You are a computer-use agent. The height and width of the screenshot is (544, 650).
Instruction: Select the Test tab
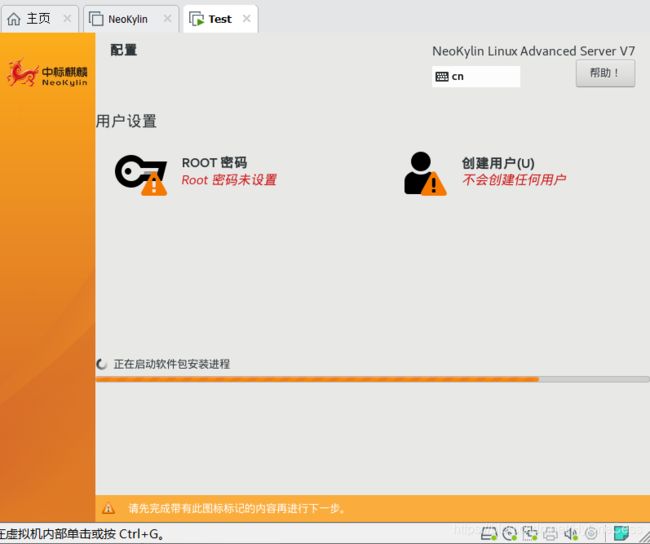tap(221, 19)
